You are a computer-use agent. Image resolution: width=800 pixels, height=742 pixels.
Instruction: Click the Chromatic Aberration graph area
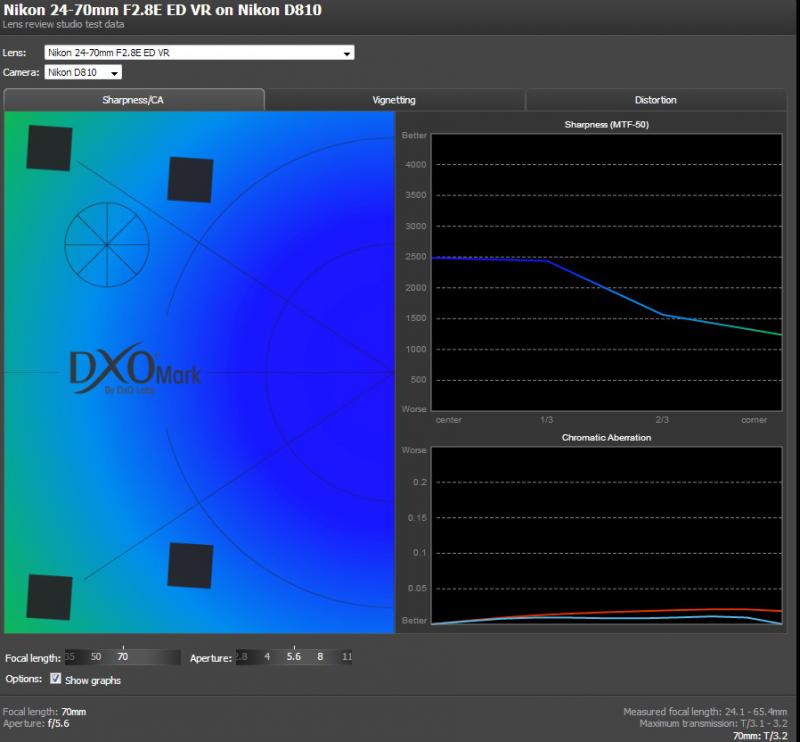coord(607,536)
